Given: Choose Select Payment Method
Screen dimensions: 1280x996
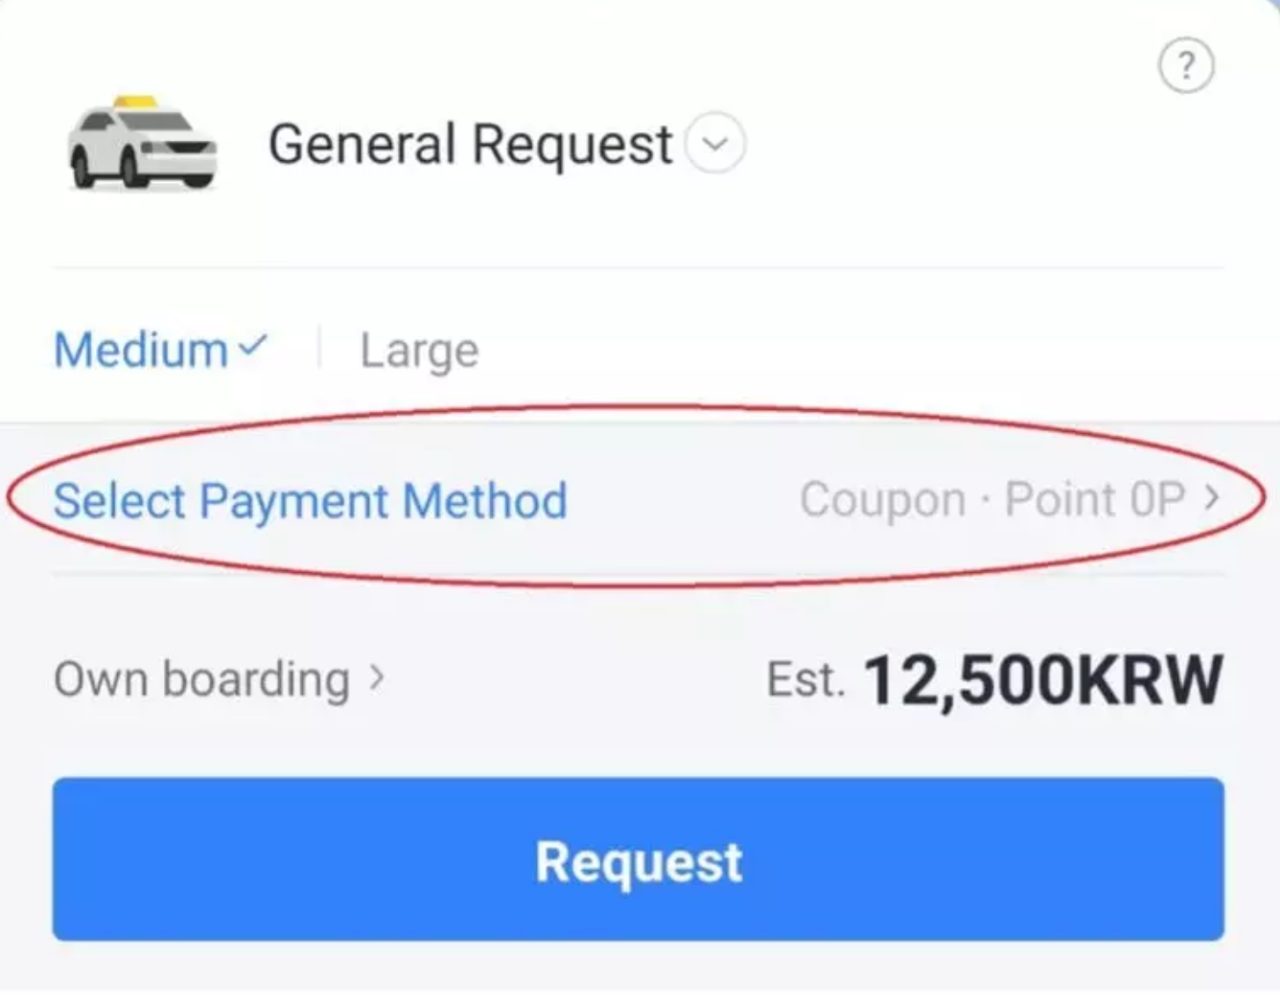Looking at the screenshot, I should pos(310,500).
